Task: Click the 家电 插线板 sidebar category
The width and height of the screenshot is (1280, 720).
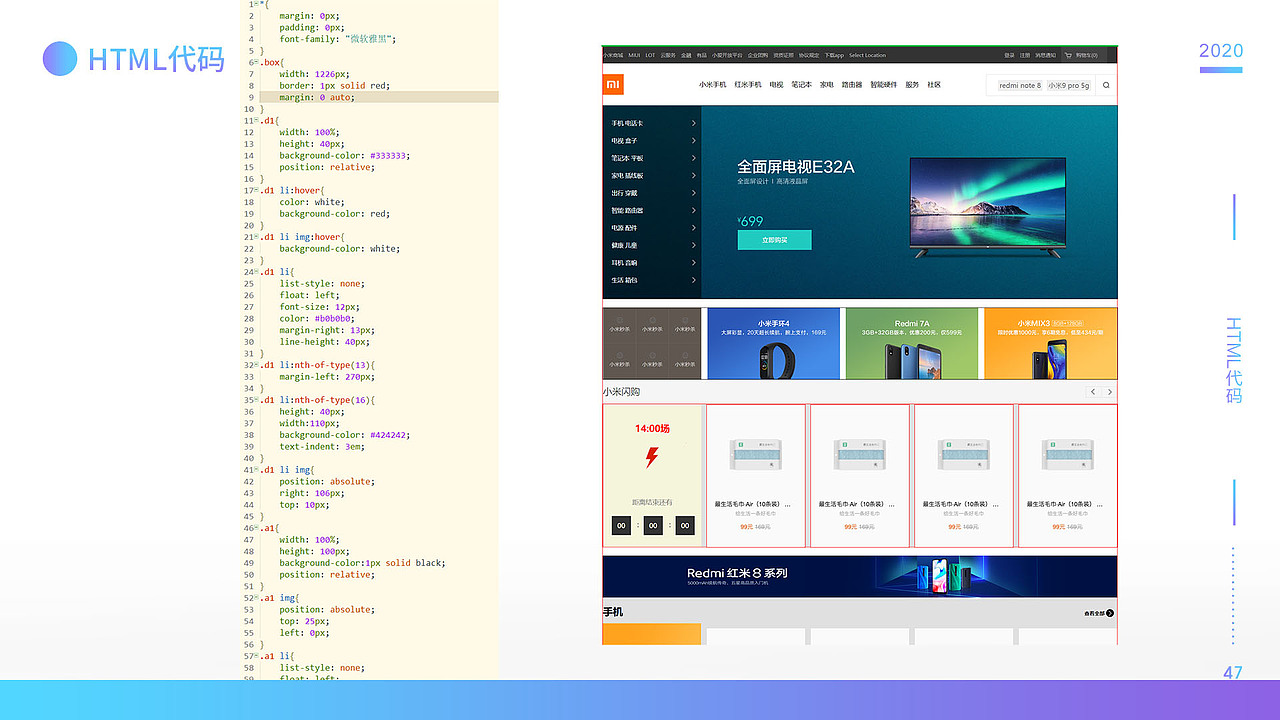Action: [628, 175]
